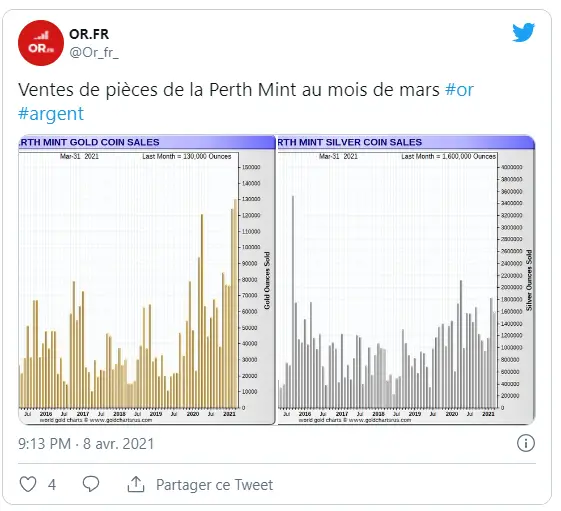Viewport: 561px width, 511px height.
Task: Click the gold chart title banner
Action: pos(147,142)
